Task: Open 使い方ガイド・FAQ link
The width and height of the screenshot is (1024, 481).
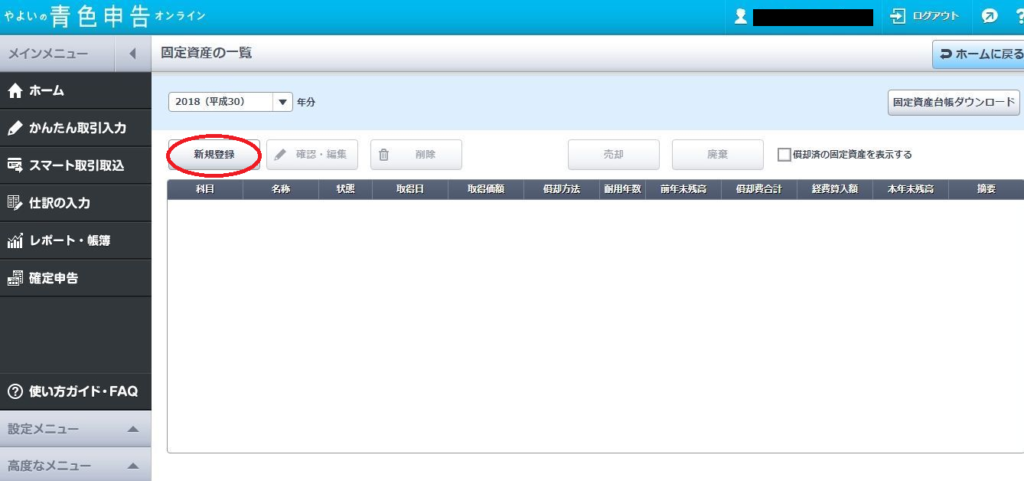Action: (75, 392)
